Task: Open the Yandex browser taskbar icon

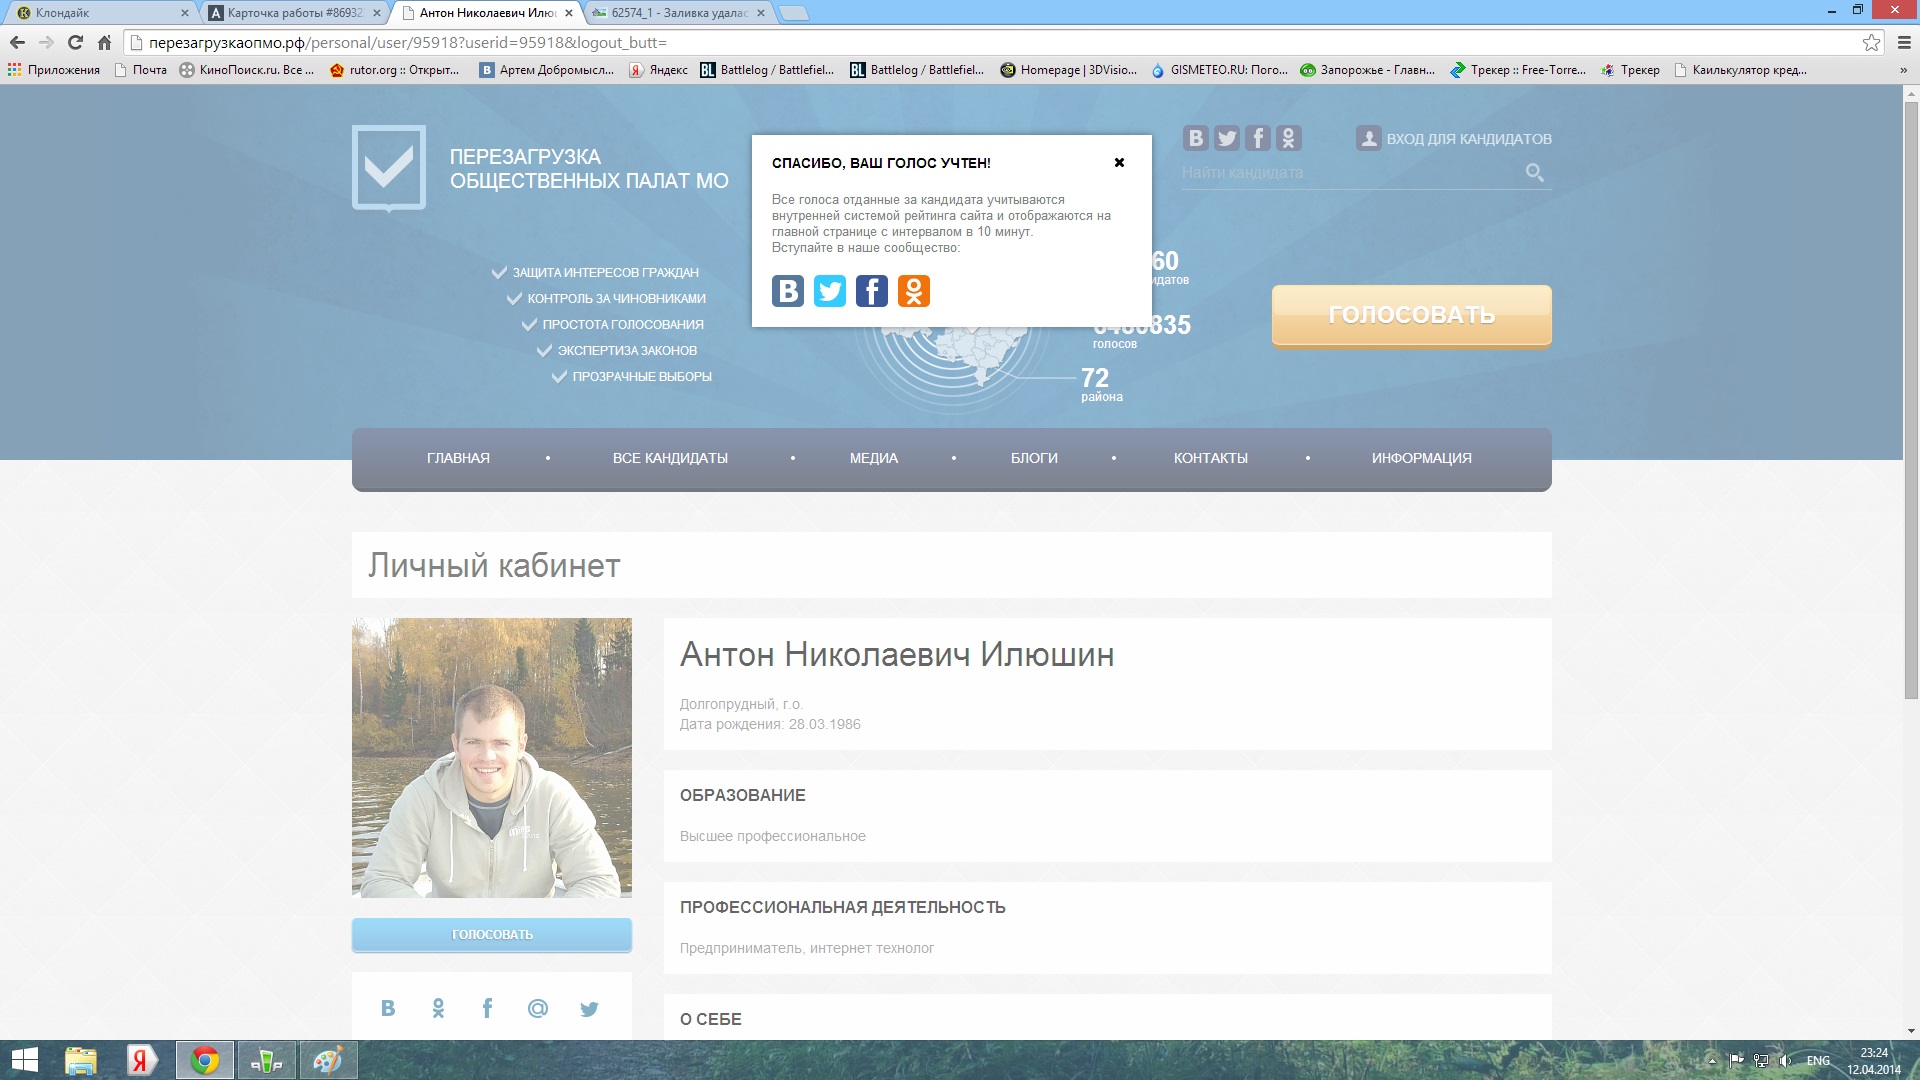Action: click(141, 1060)
